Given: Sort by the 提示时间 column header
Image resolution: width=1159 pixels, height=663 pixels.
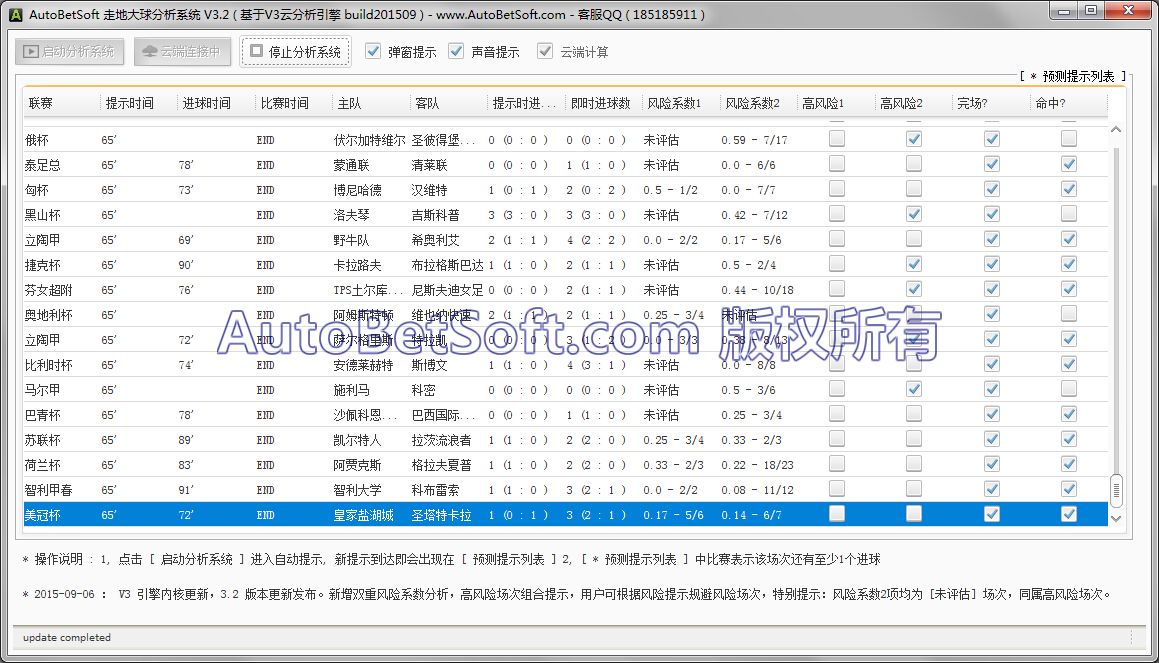Looking at the screenshot, I should point(138,103).
